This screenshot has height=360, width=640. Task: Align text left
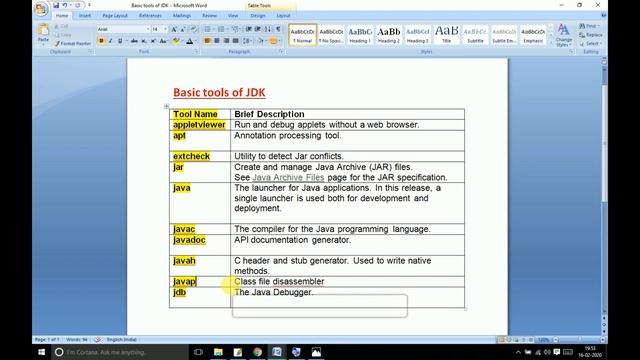click(x=207, y=41)
